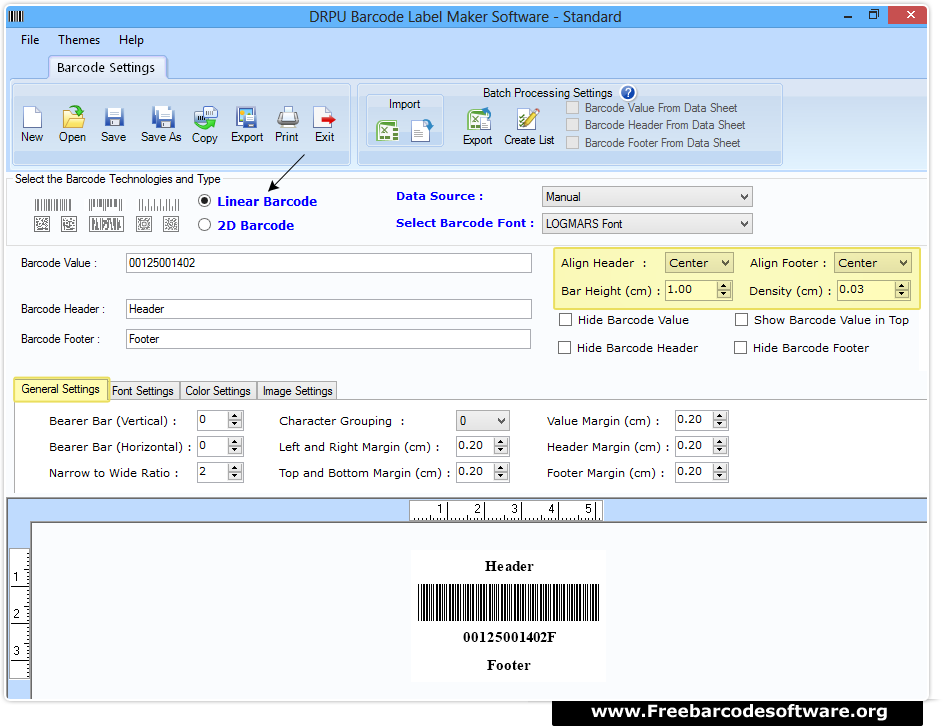Open the Help menu
The width and height of the screenshot is (943, 726).
pos(131,40)
